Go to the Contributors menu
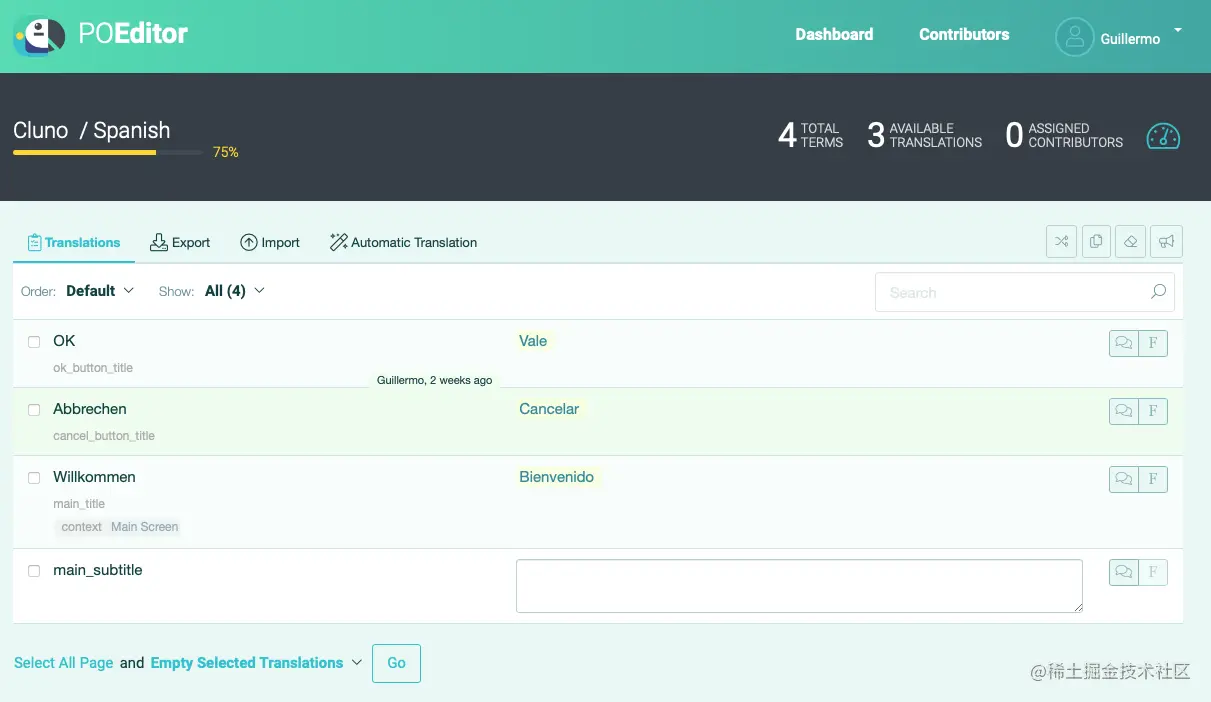The height and width of the screenshot is (702, 1211). [x=964, y=34]
